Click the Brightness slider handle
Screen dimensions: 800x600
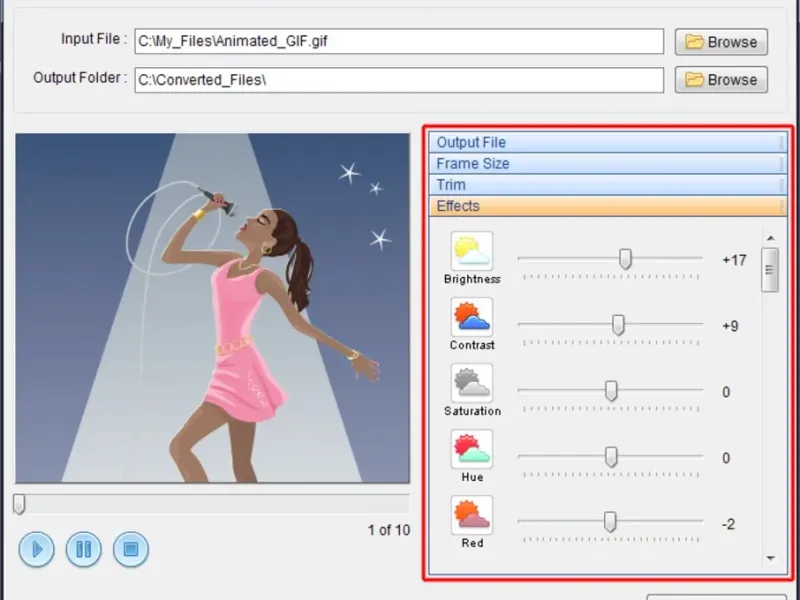pos(625,259)
